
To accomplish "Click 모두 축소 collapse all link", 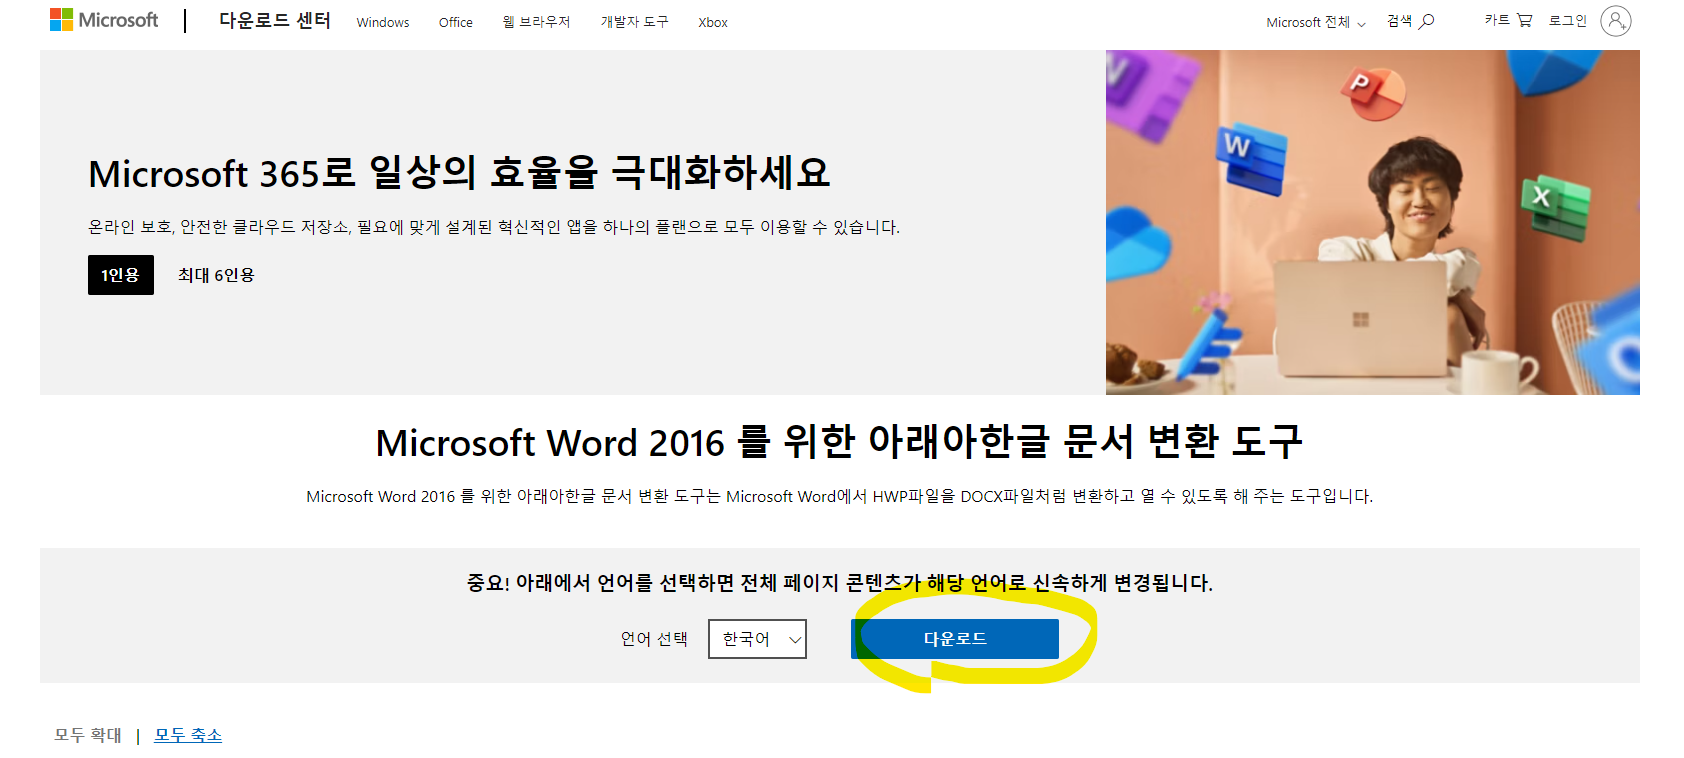I will 188,735.
